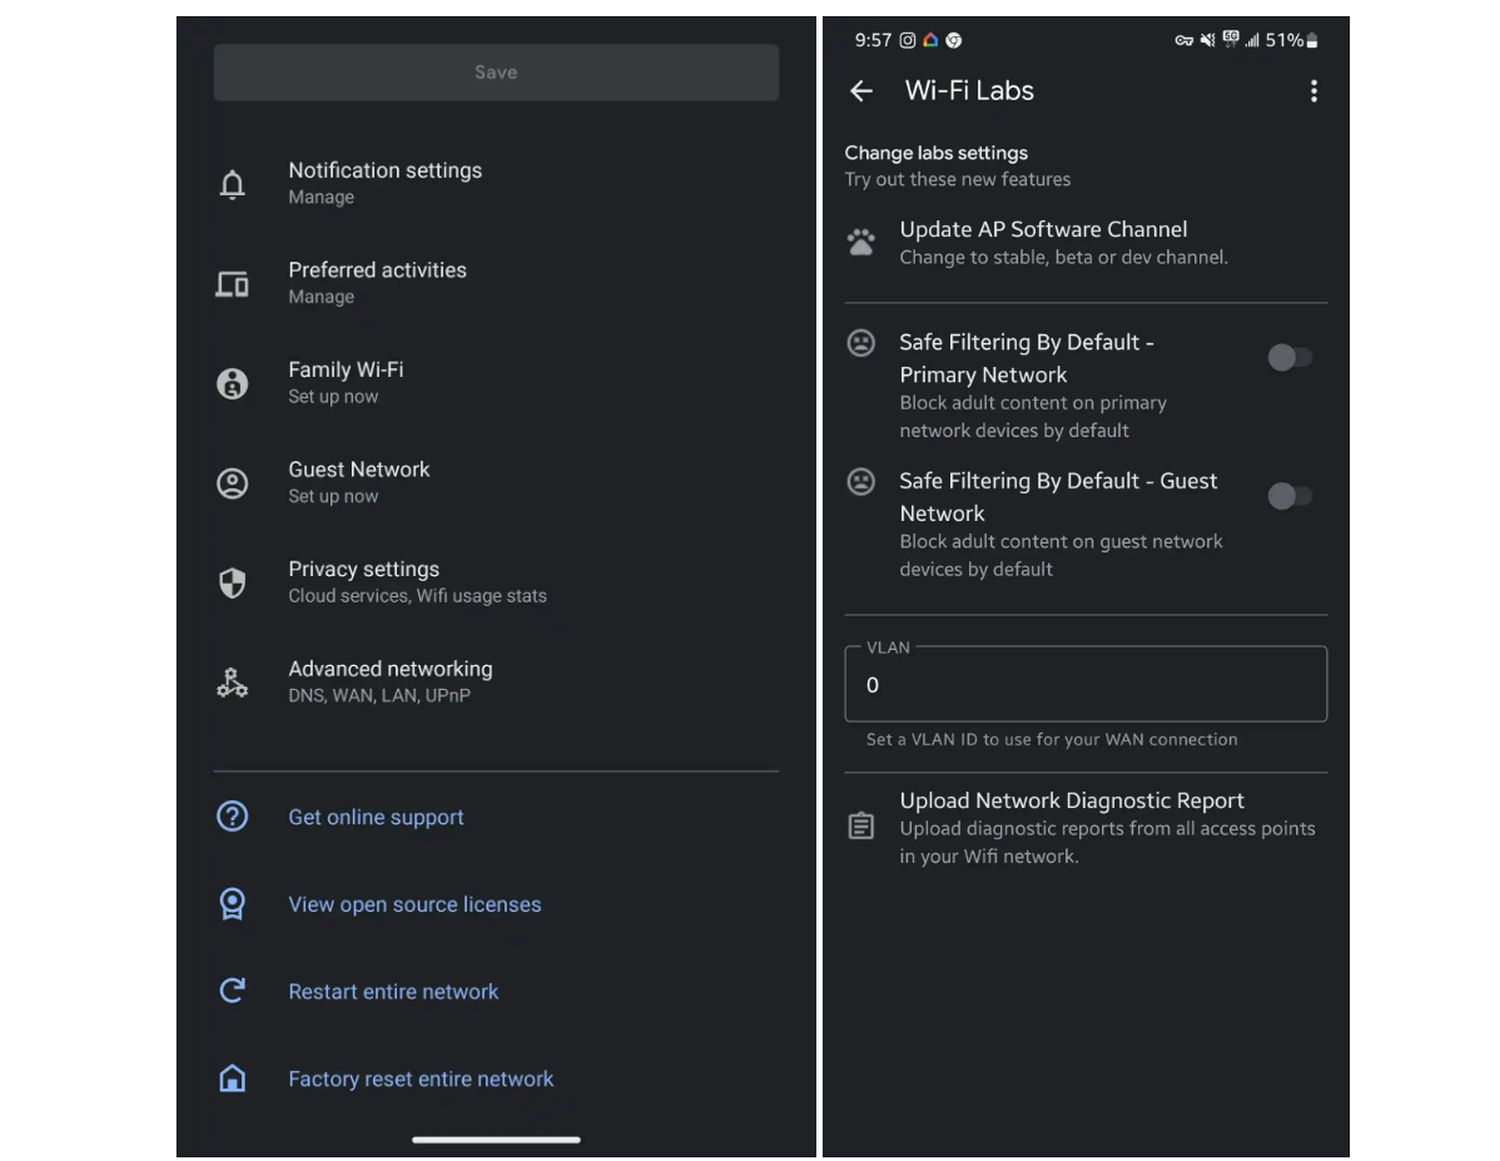Tap the Advanced networking nodes icon
The height and width of the screenshot is (1161, 1500).
(x=232, y=683)
